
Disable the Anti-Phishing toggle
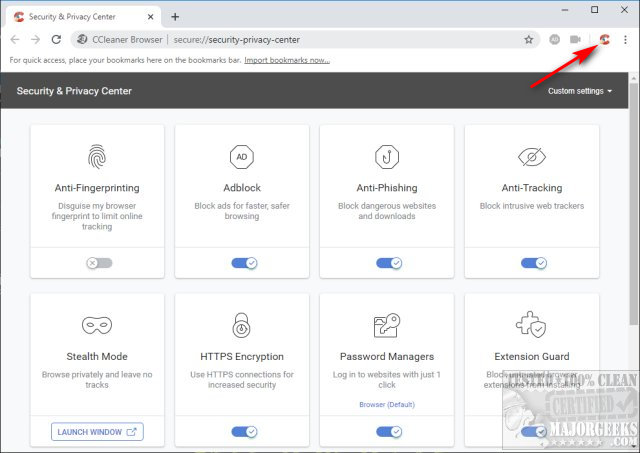389,263
